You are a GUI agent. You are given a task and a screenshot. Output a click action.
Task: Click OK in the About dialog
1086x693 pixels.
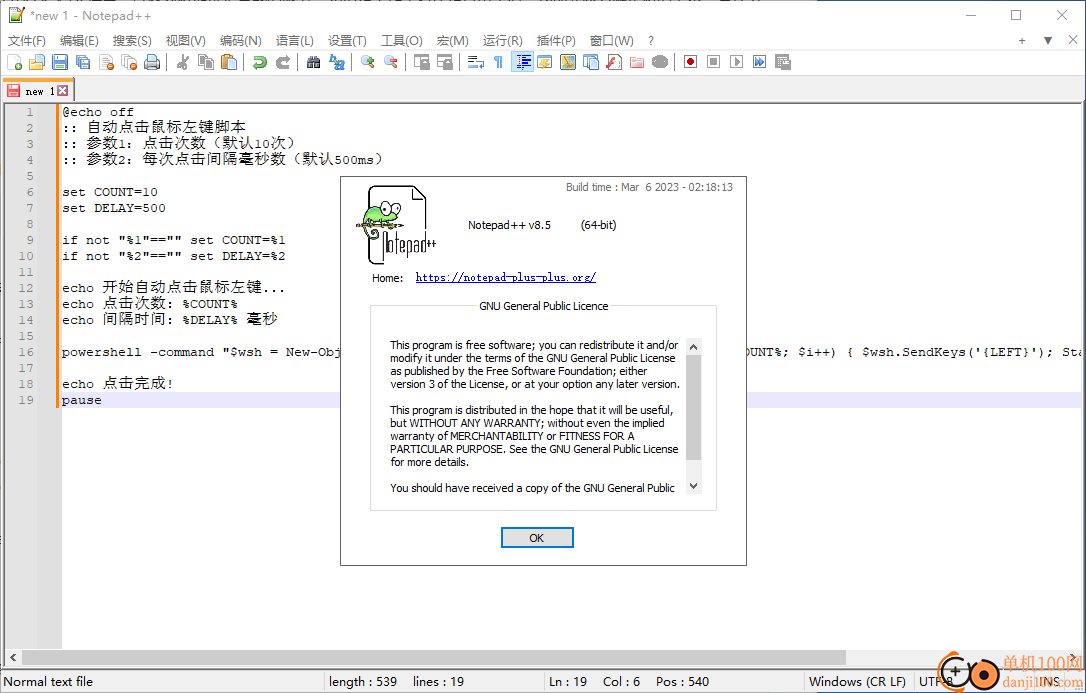537,538
